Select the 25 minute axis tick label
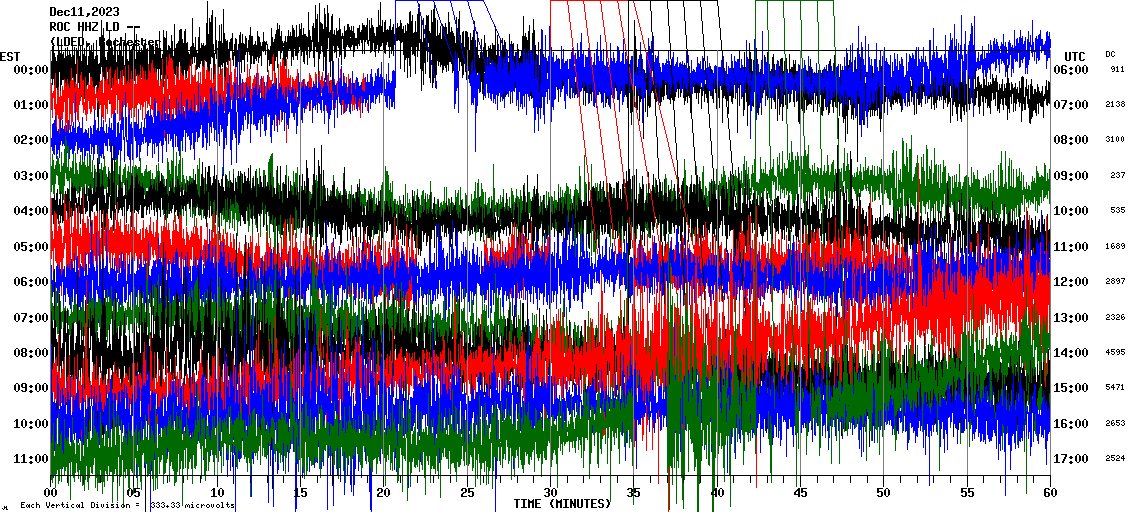Viewport: 1130px width, 519px height. pyautogui.click(x=467, y=493)
